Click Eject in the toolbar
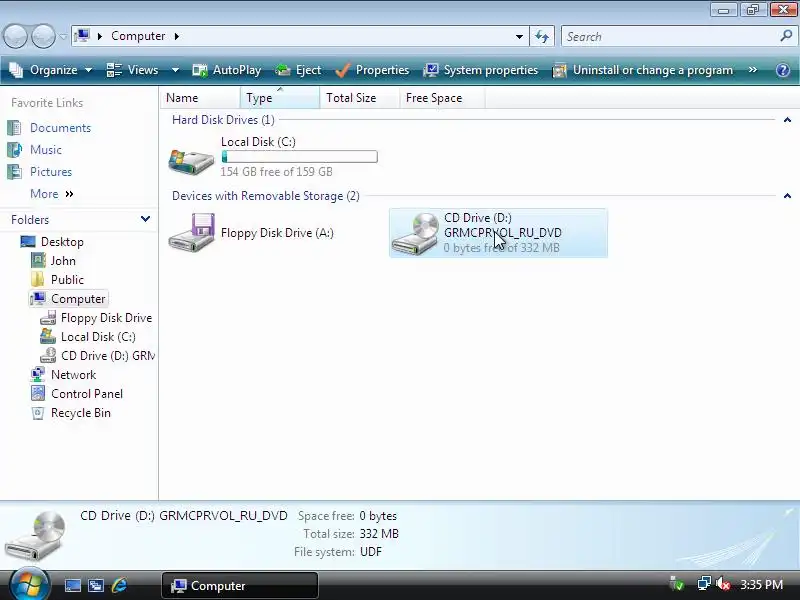The height and width of the screenshot is (600, 800). tap(298, 70)
